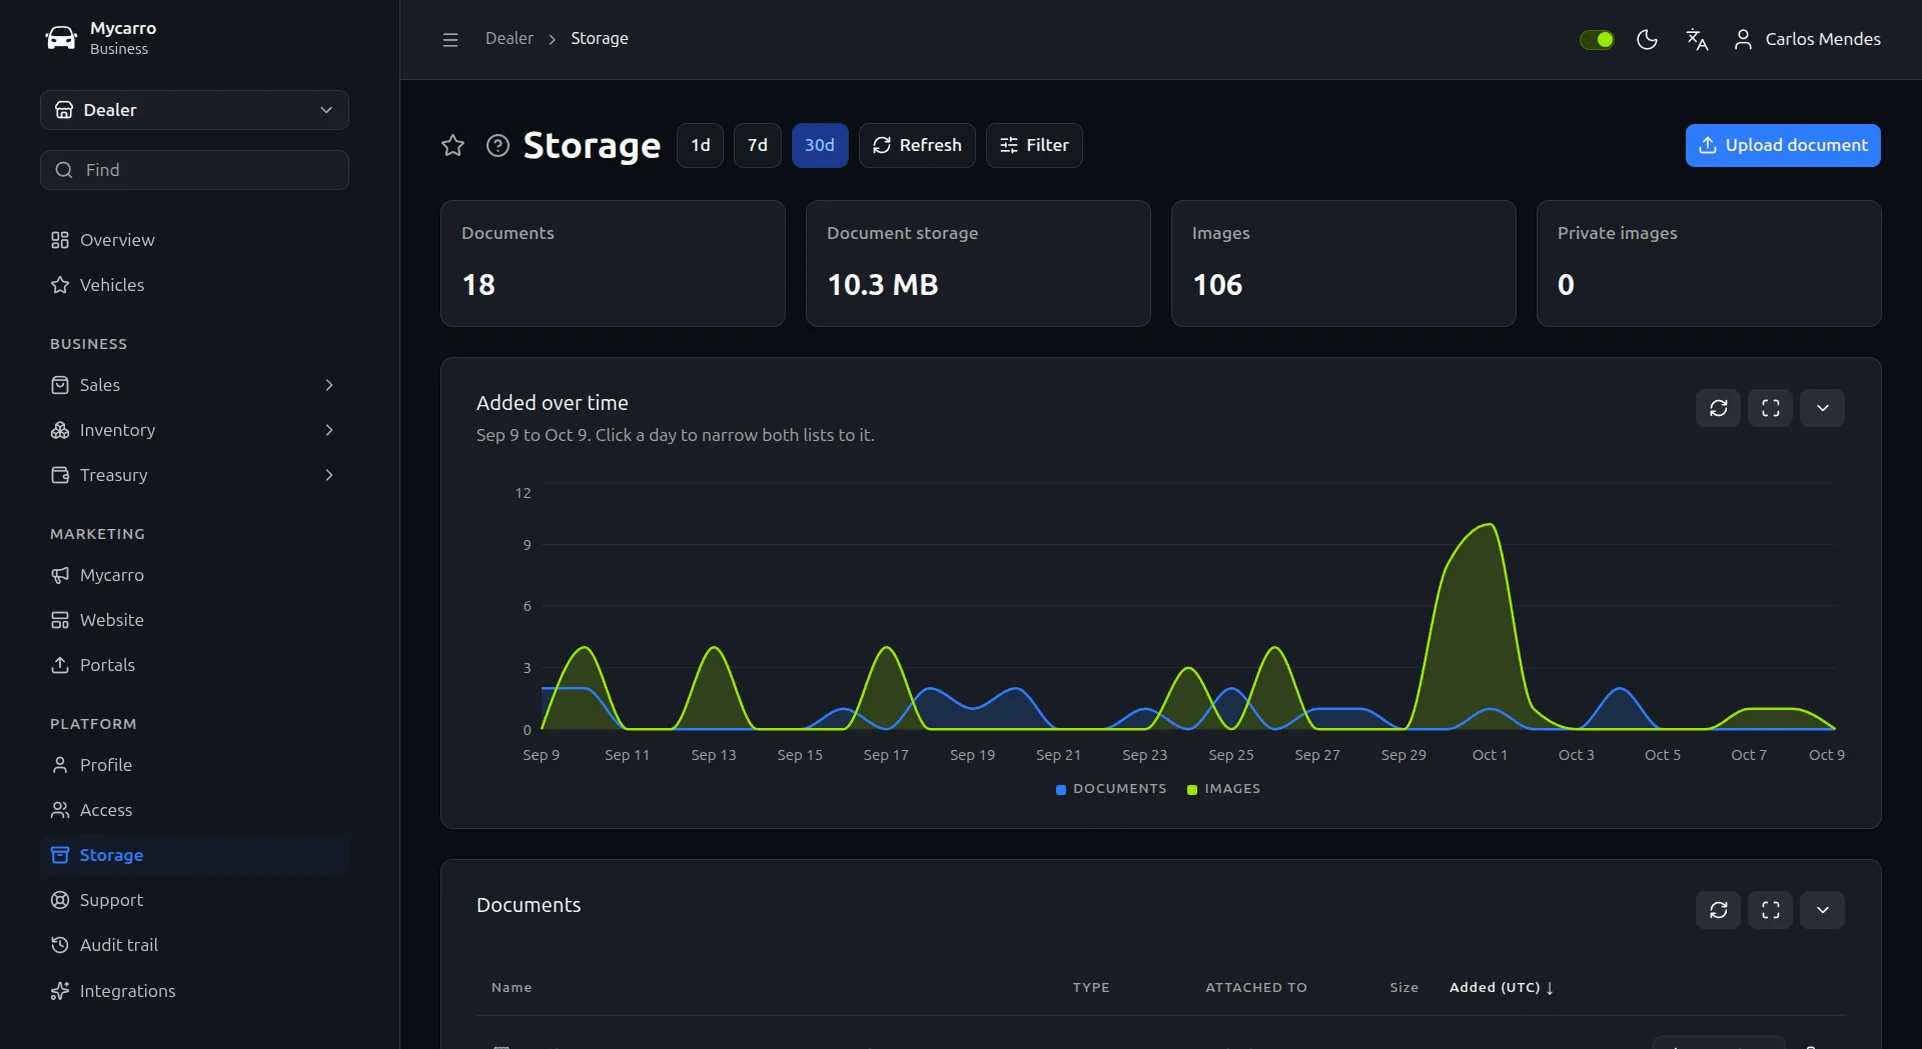Open Audit trail page
Screen dimensions: 1922x1049
tap(194, 945)
